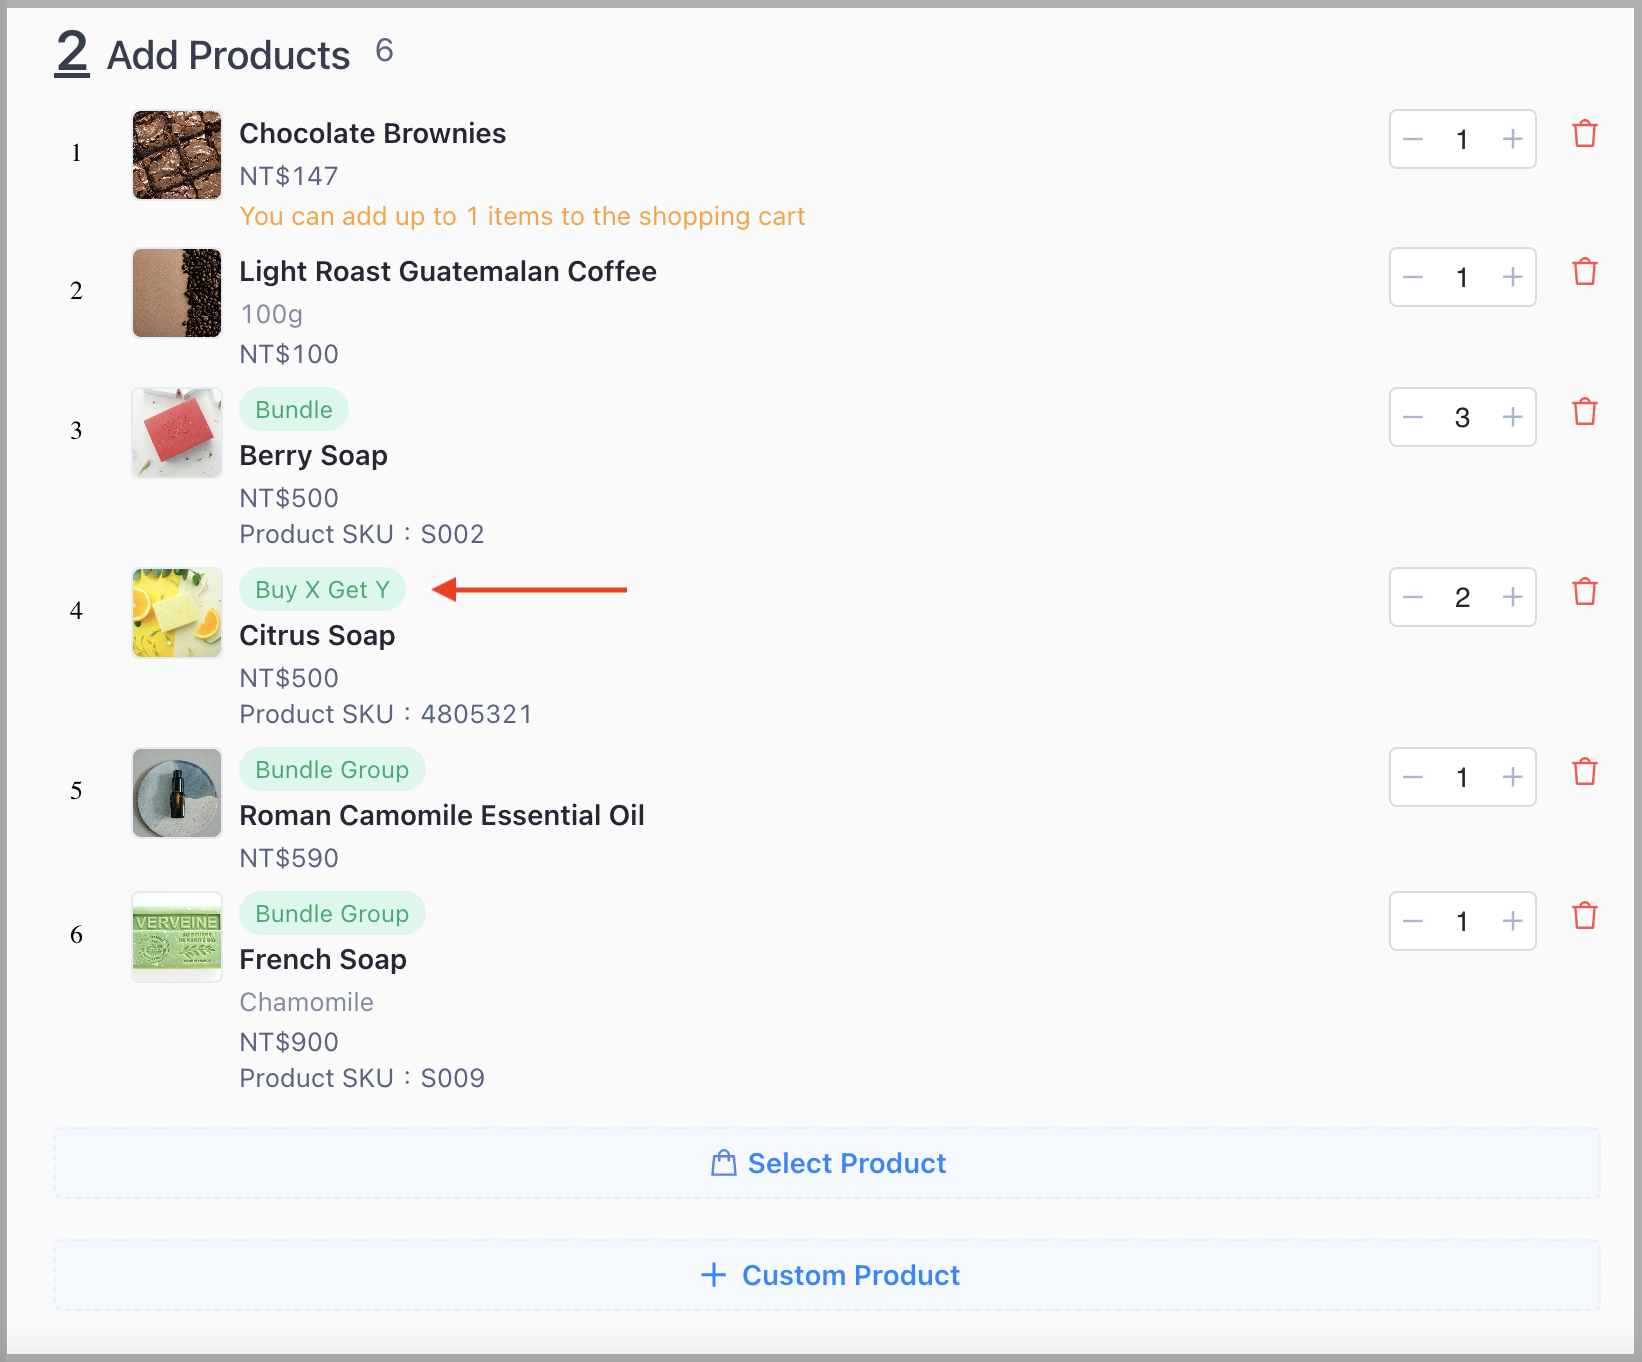Click the Citrus Soap product image

tap(177, 613)
